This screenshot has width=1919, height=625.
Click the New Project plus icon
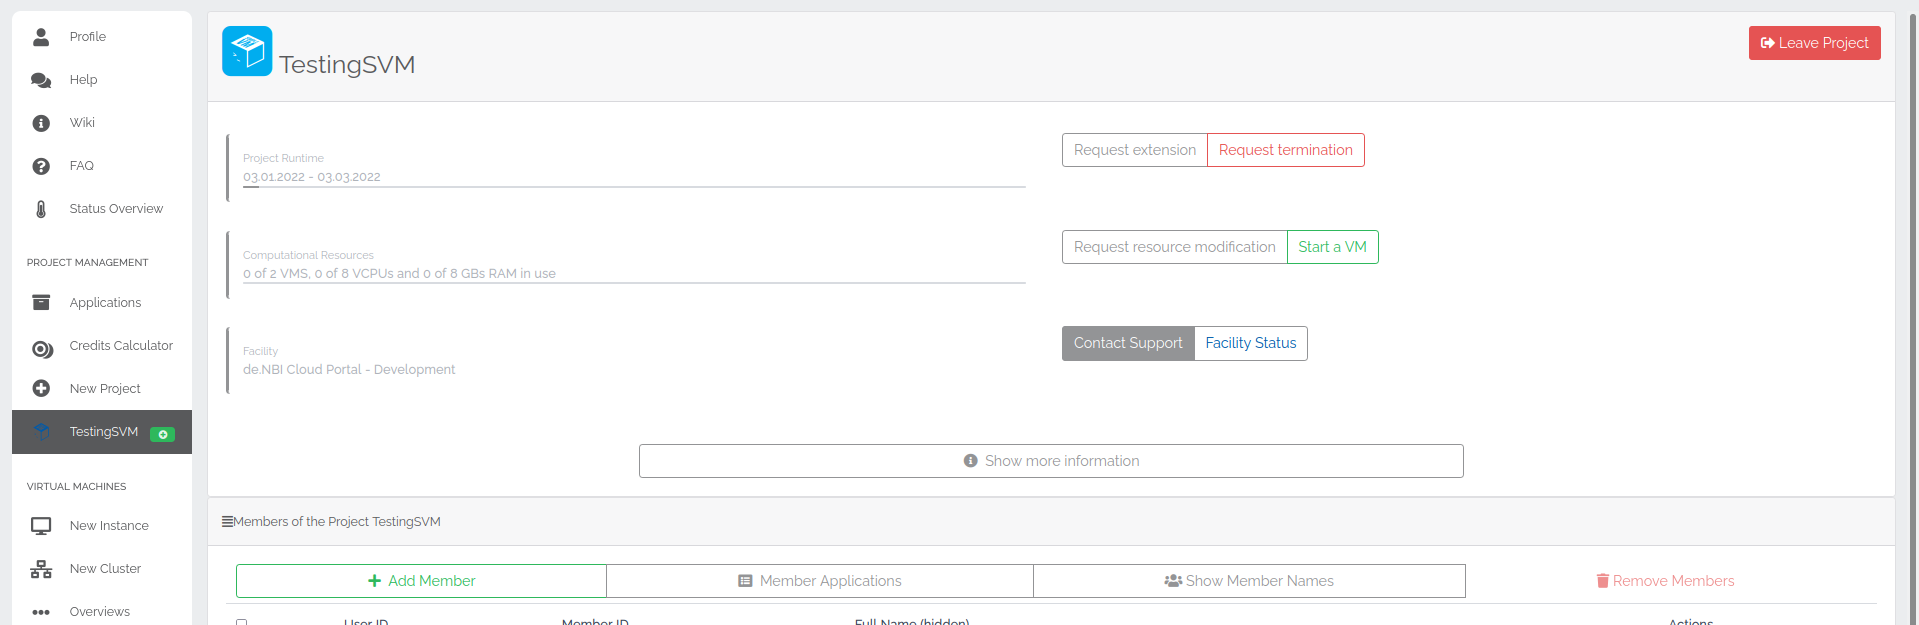[41, 388]
